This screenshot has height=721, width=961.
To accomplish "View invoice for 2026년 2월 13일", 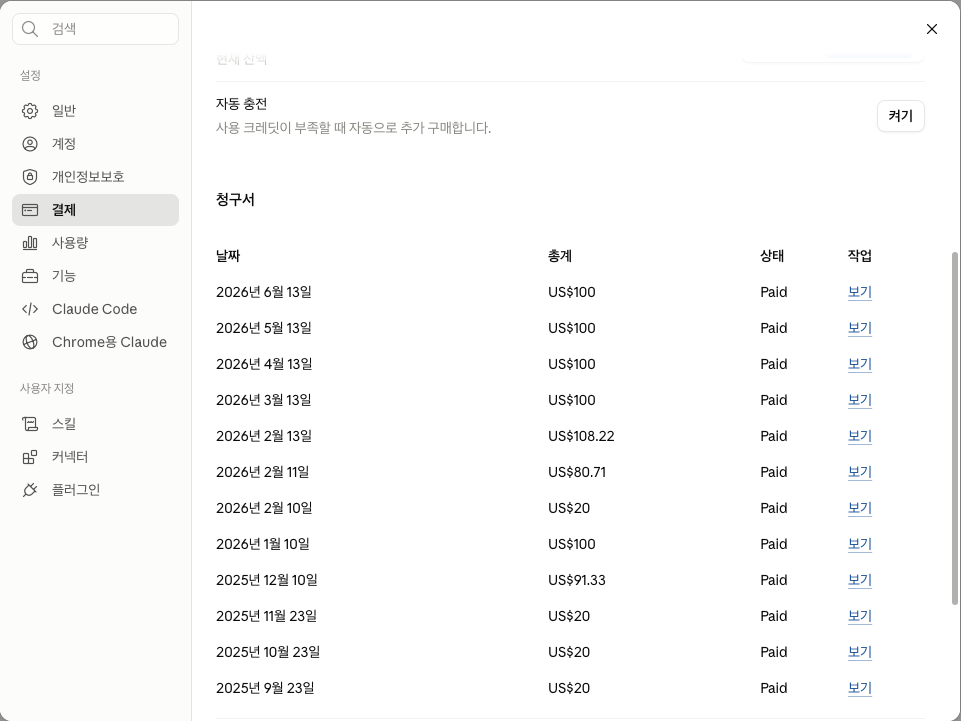I will click(859, 437).
